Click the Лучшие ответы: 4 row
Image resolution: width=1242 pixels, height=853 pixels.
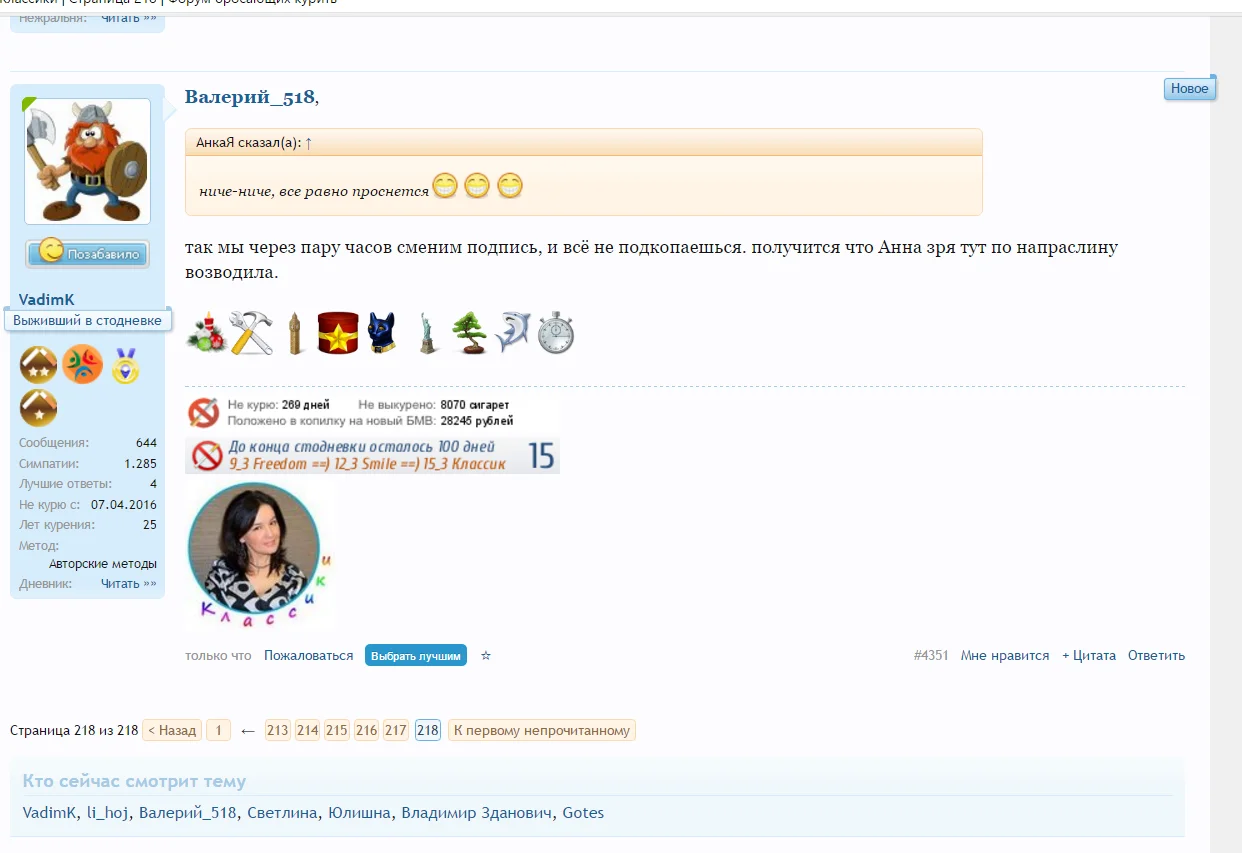[88, 484]
